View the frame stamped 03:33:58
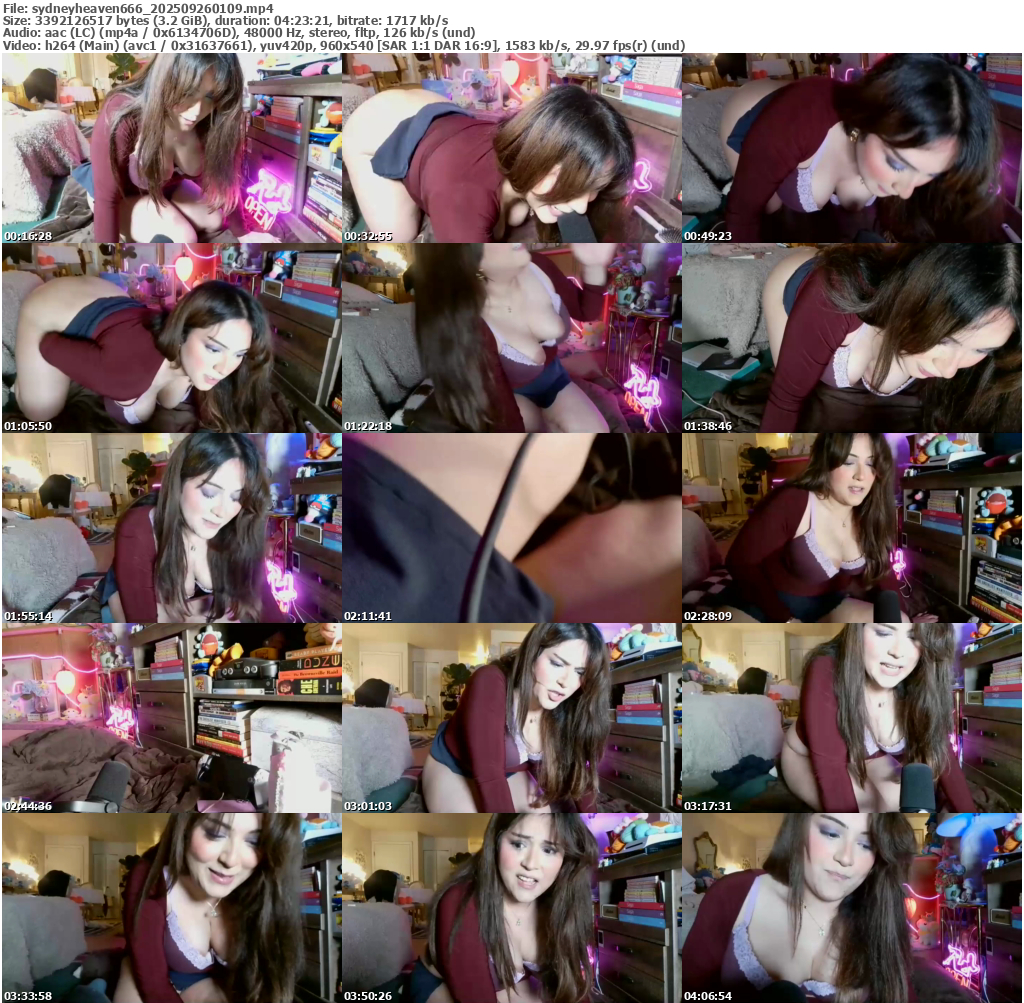This screenshot has height=1003, width=1024. pyautogui.click(x=172, y=908)
